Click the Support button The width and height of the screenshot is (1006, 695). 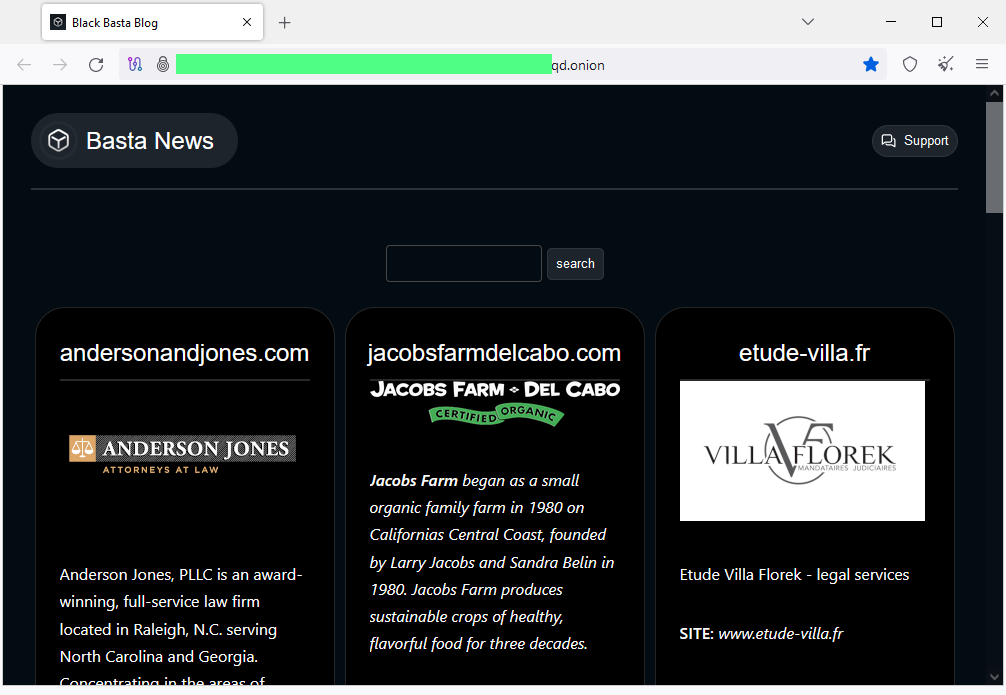coord(914,141)
